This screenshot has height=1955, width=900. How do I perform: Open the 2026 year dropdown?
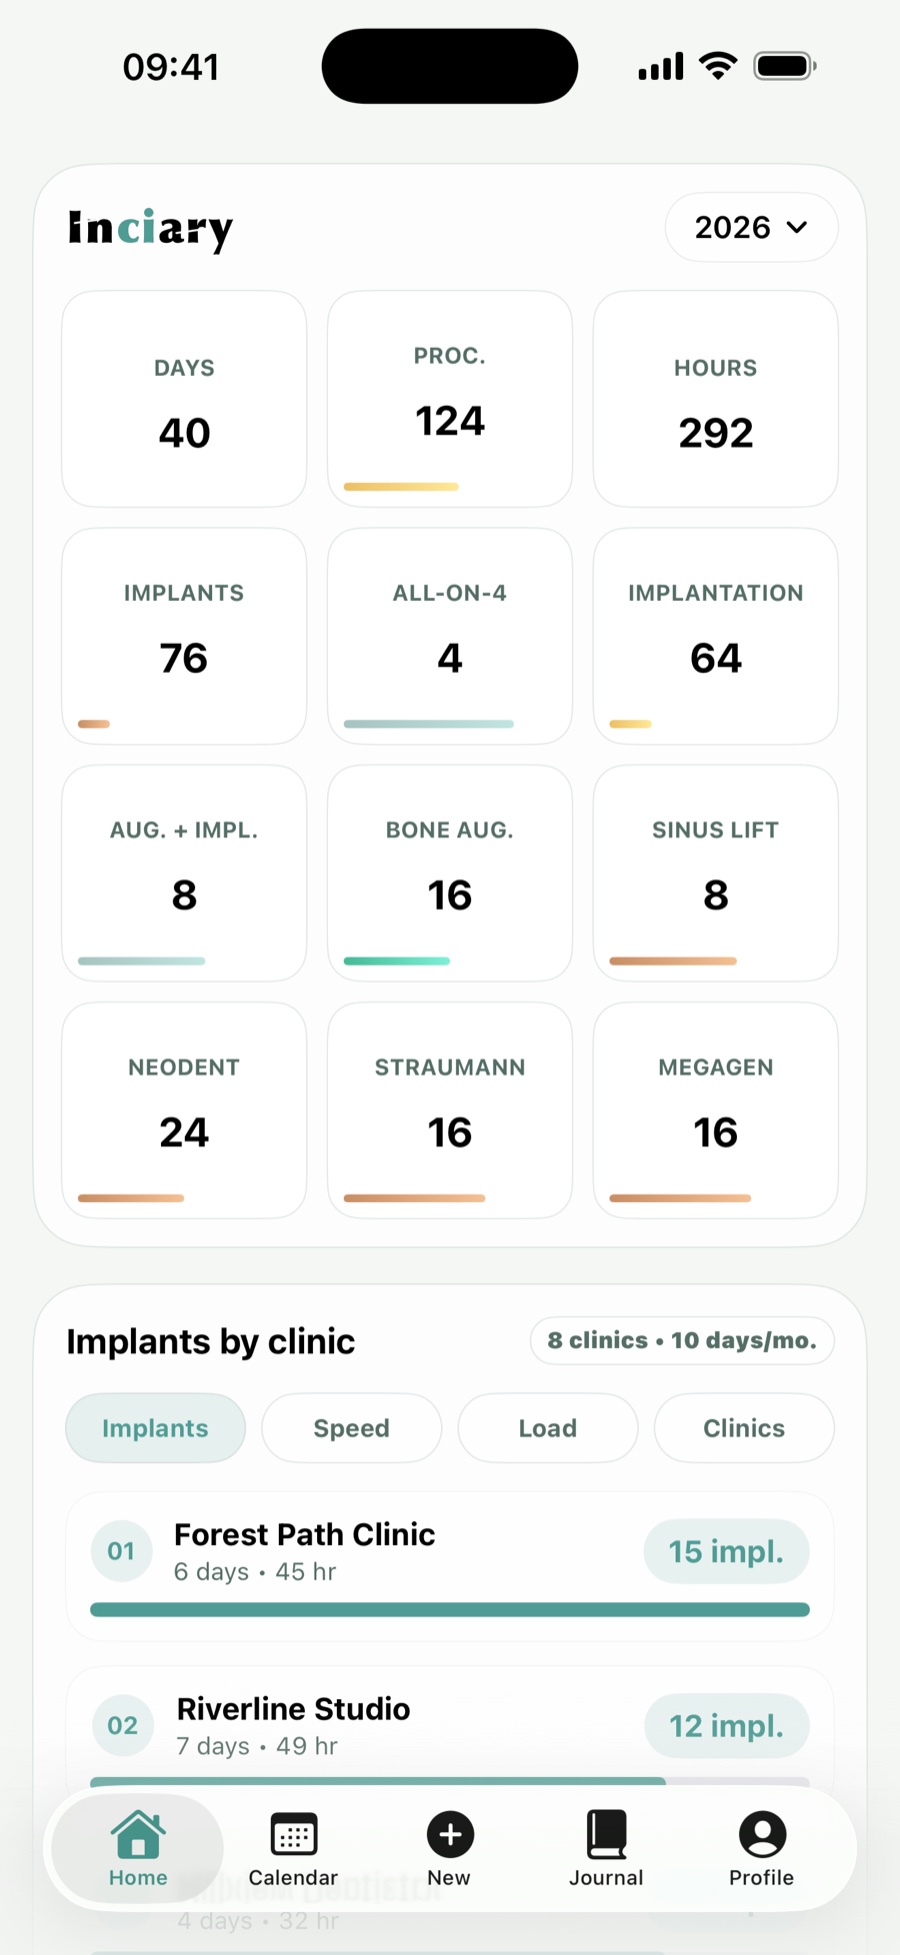751,227
